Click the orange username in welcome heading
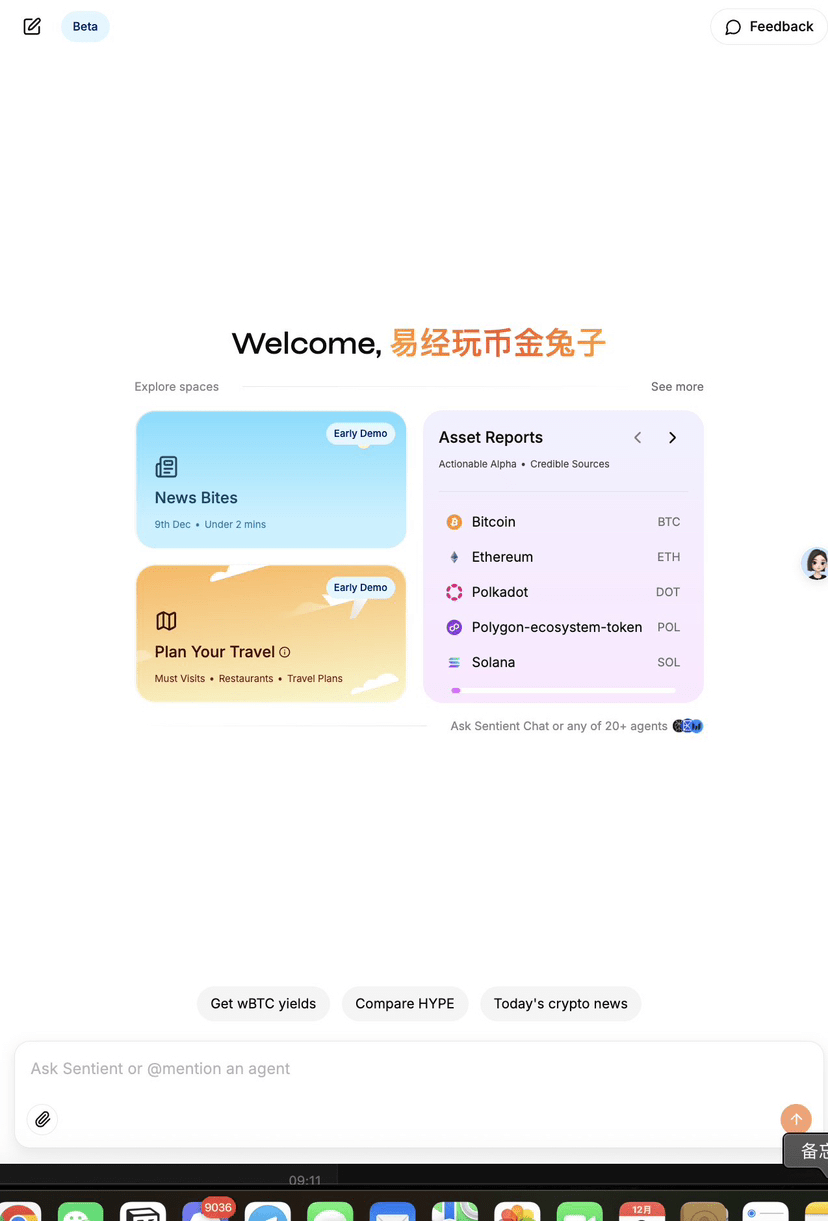The width and height of the screenshot is (828, 1221). click(x=498, y=343)
